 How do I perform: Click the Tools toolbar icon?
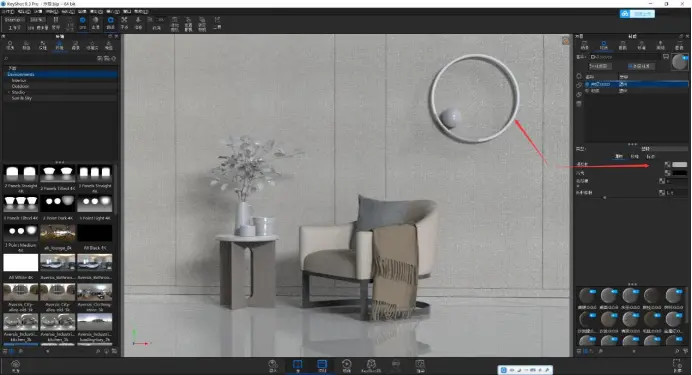(217, 23)
